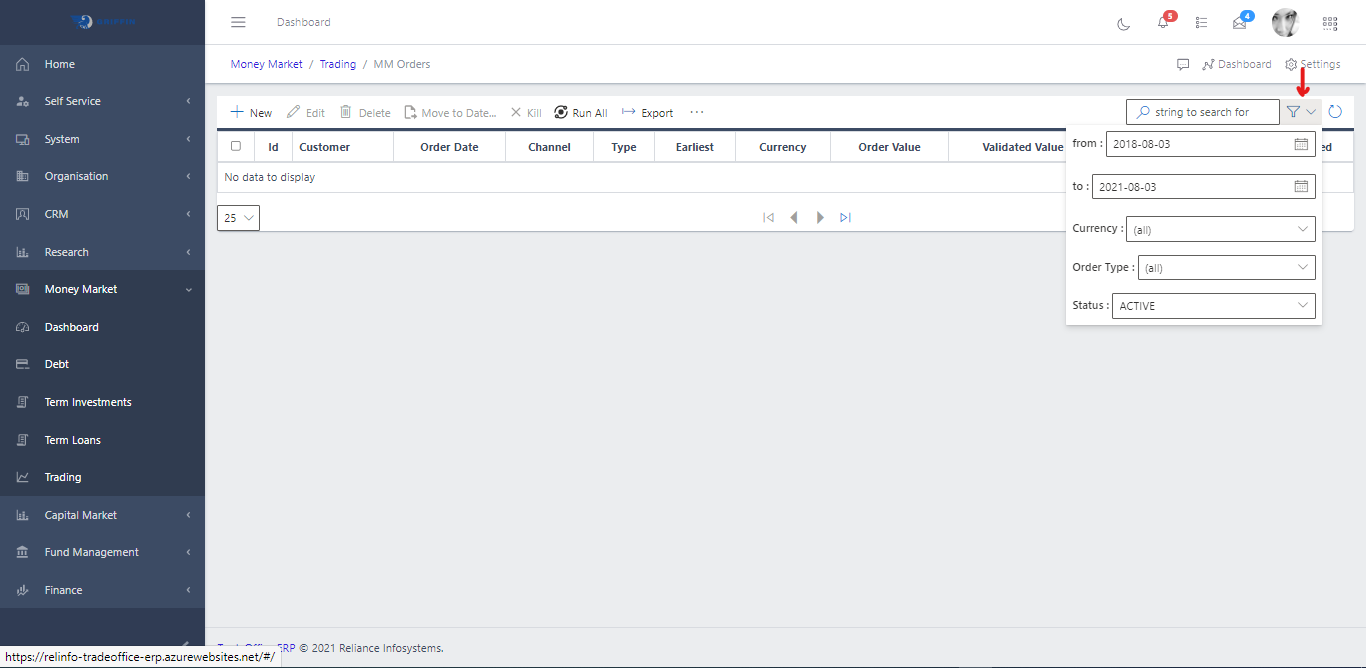The image size is (1366, 668).
Task: Expand the page size dropdown showing 25
Action: pos(238,218)
